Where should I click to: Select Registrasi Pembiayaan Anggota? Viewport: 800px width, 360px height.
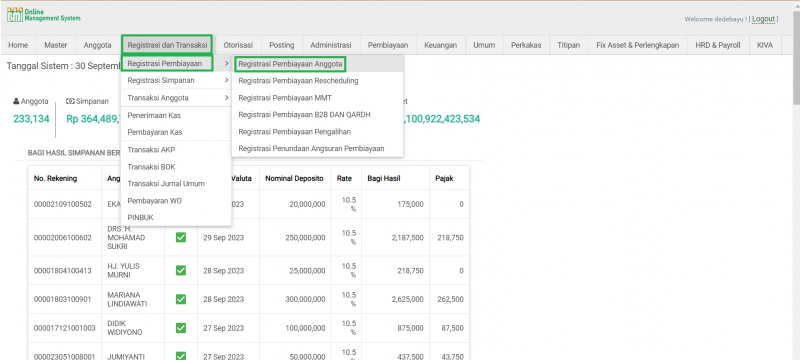coord(290,64)
